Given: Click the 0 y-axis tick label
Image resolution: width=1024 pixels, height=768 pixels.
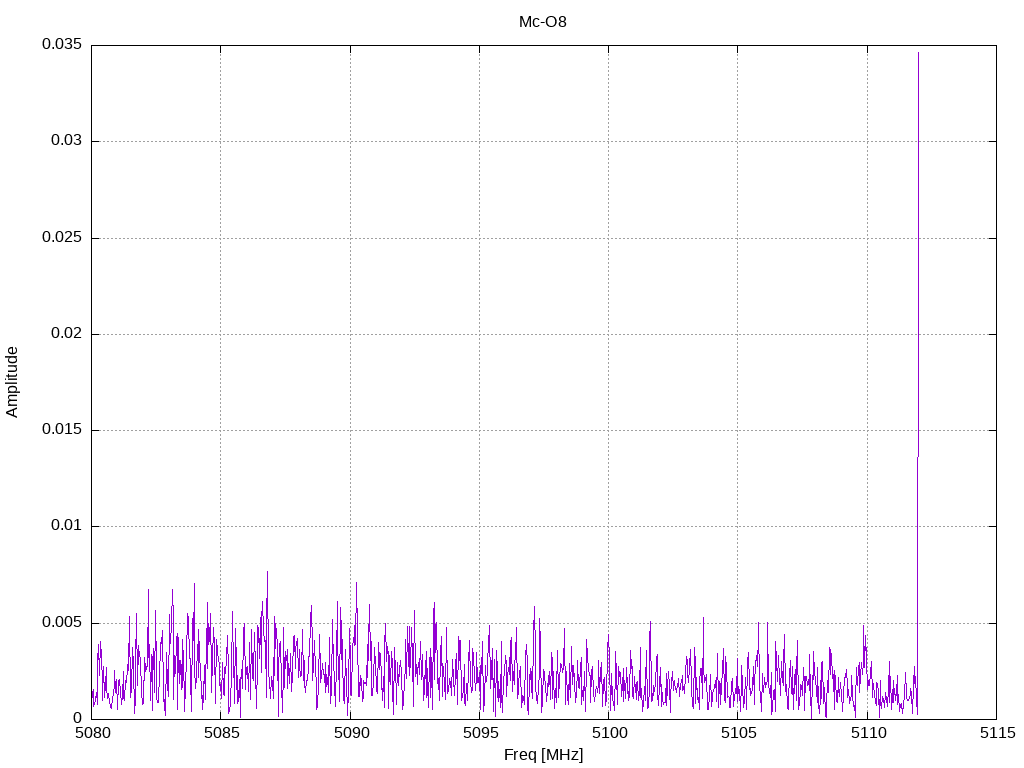Looking at the screenshot, I should (77, 718).
